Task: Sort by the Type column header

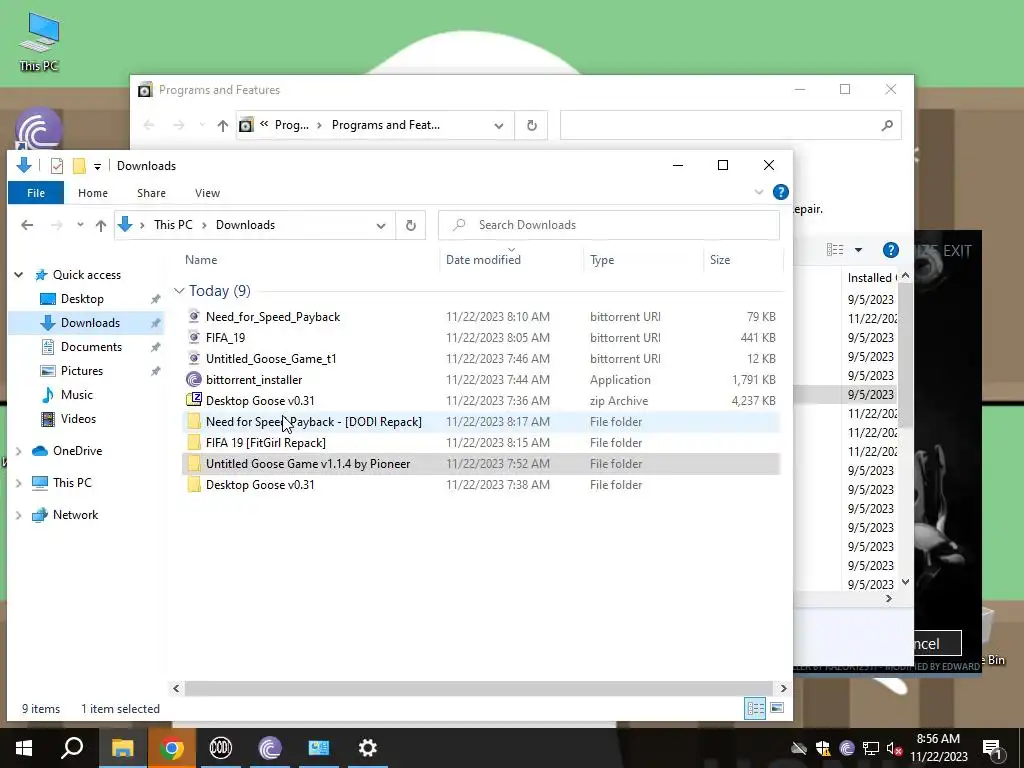Action: [601, 259]
